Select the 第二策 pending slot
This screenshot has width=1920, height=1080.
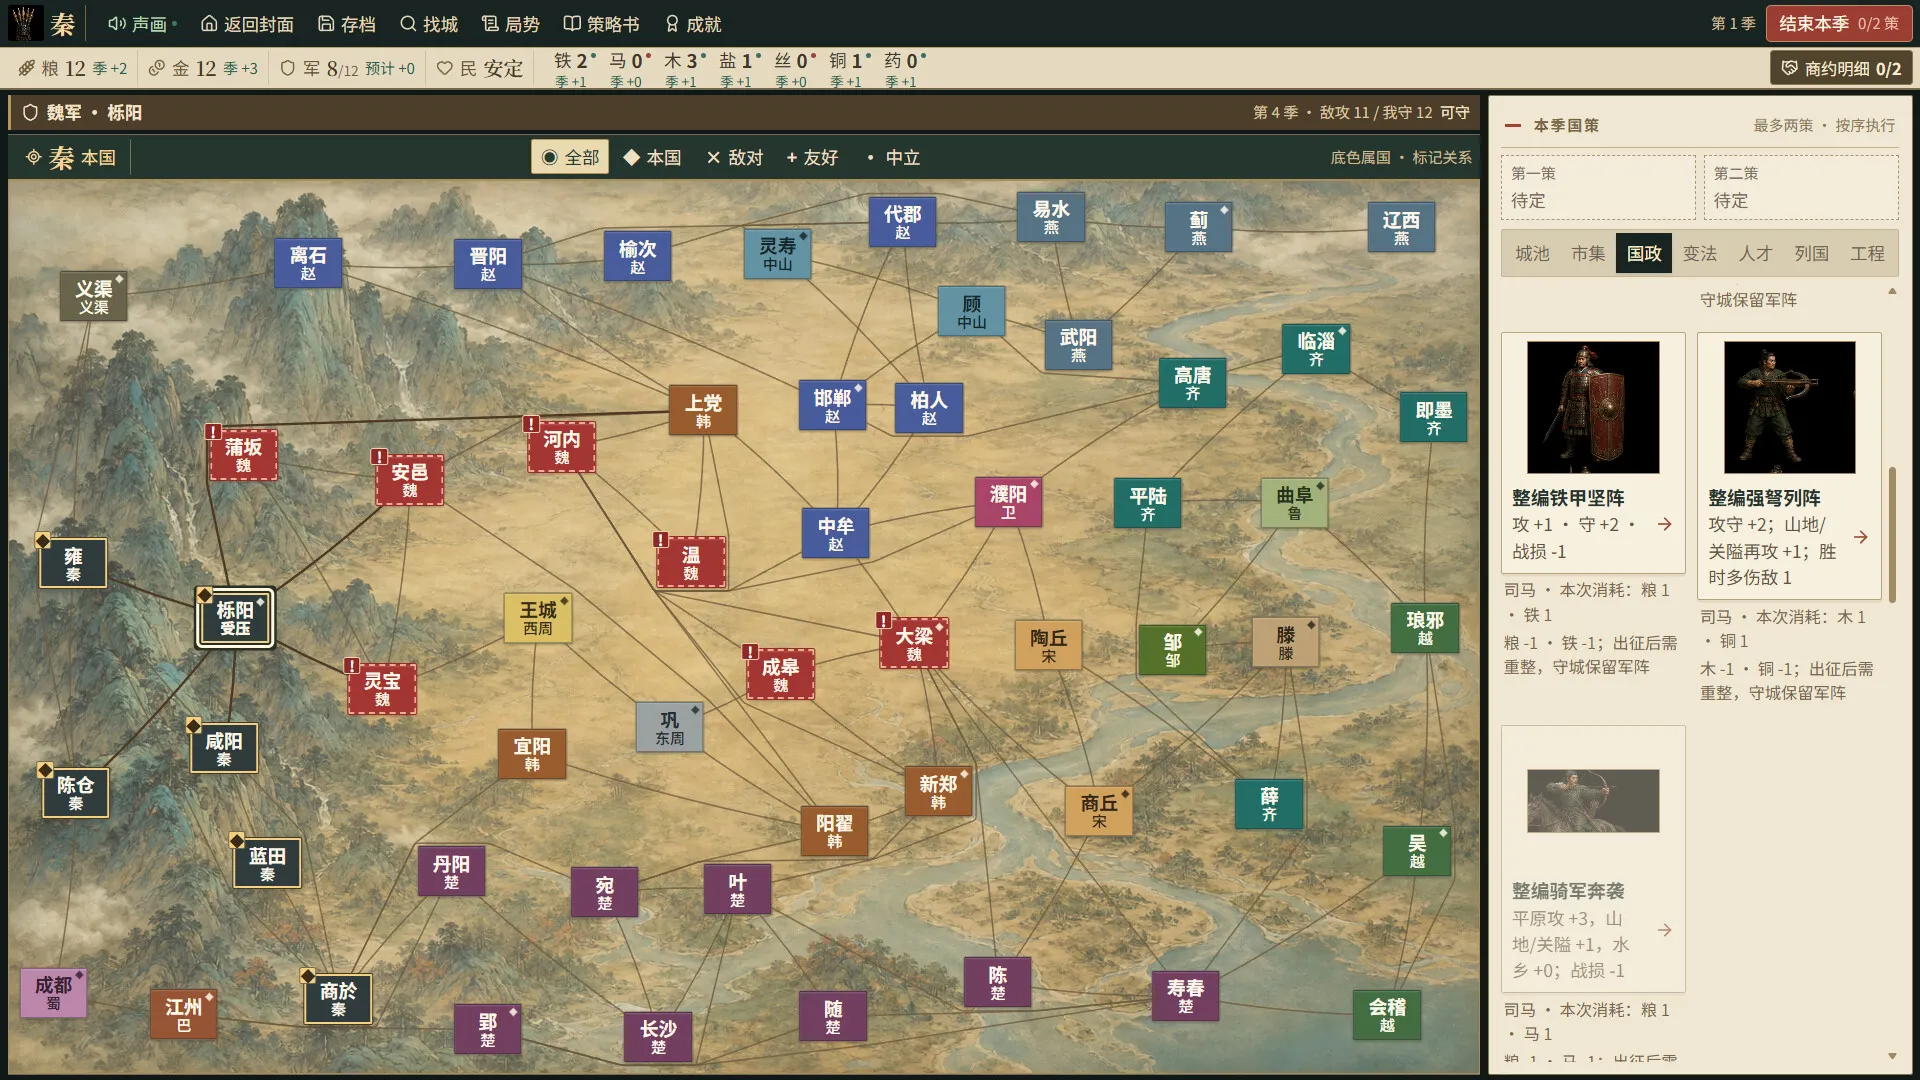tap(1801, 187)
